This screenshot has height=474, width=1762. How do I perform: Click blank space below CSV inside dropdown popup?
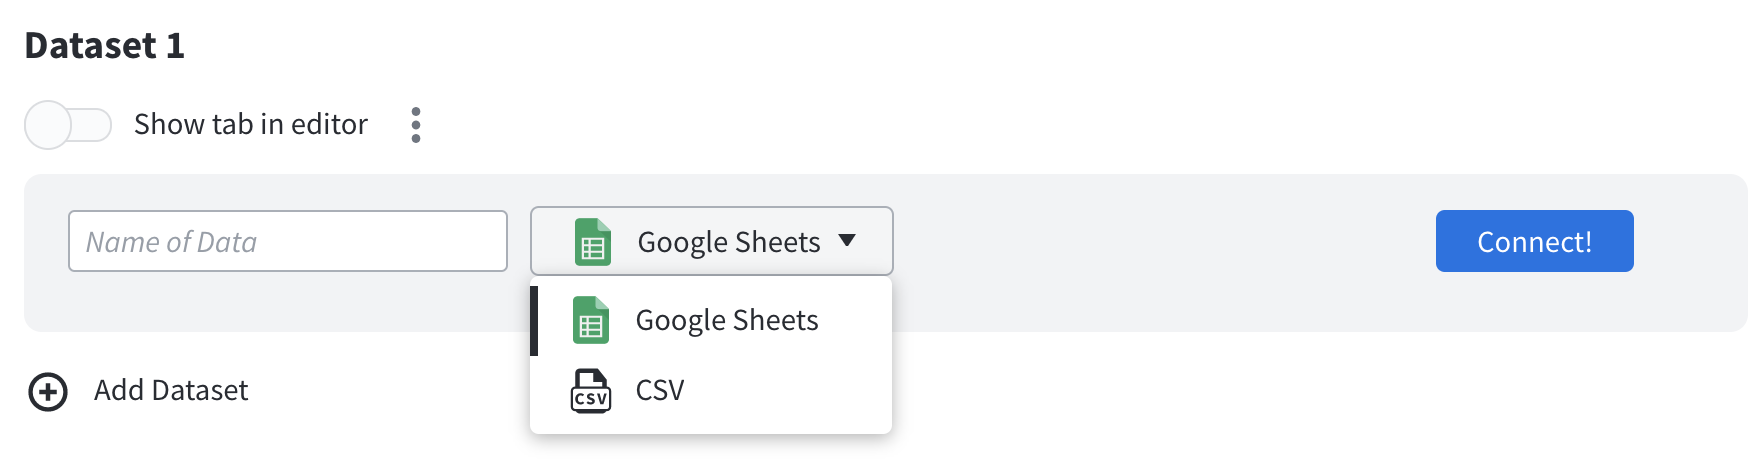(x=711, y=427)
